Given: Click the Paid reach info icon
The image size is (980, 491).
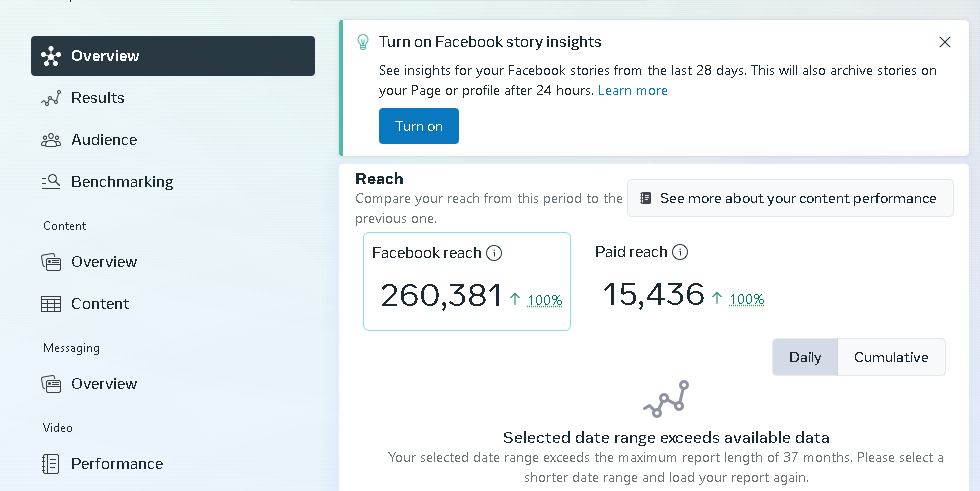Looking at the screenshot, I should coord(680,252).
